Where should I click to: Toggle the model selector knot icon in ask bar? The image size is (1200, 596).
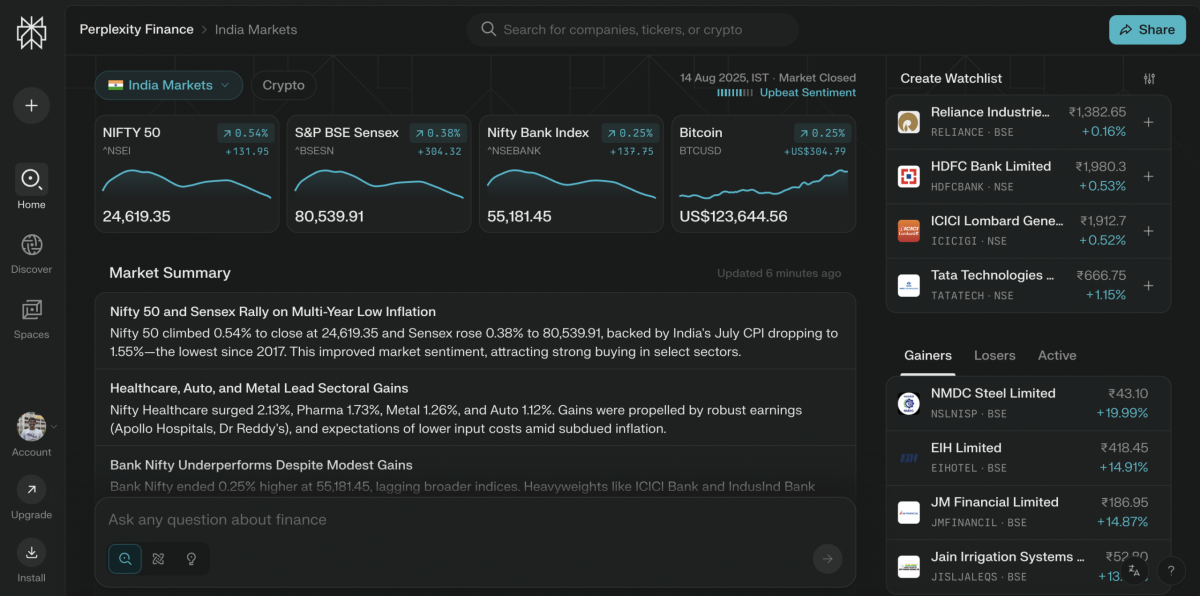(158, 559)
